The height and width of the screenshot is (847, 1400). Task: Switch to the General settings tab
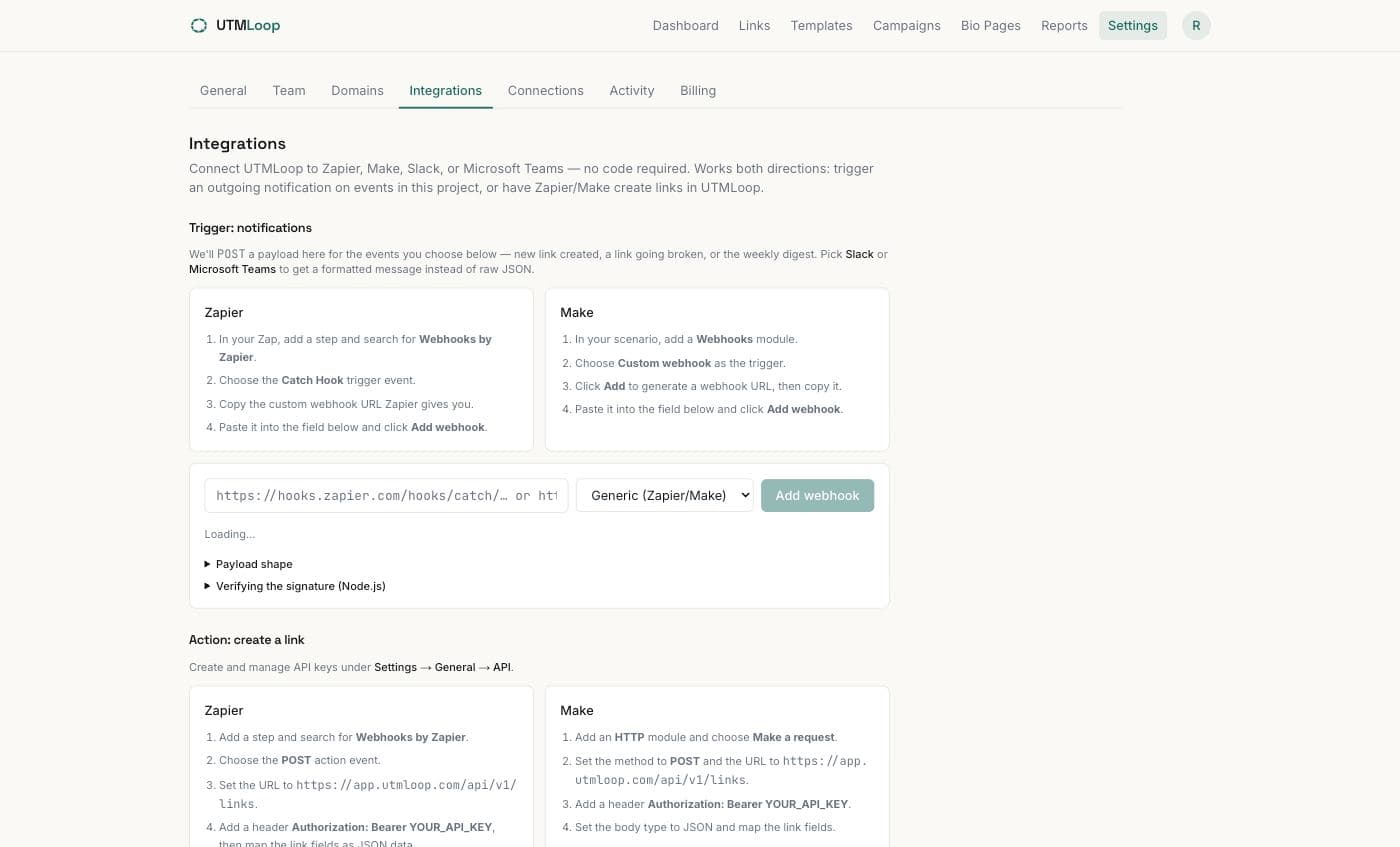click(x=223, y=90)
